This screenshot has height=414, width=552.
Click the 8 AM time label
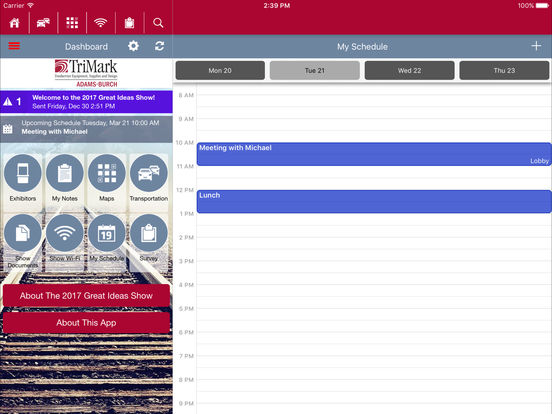(186, 95)
